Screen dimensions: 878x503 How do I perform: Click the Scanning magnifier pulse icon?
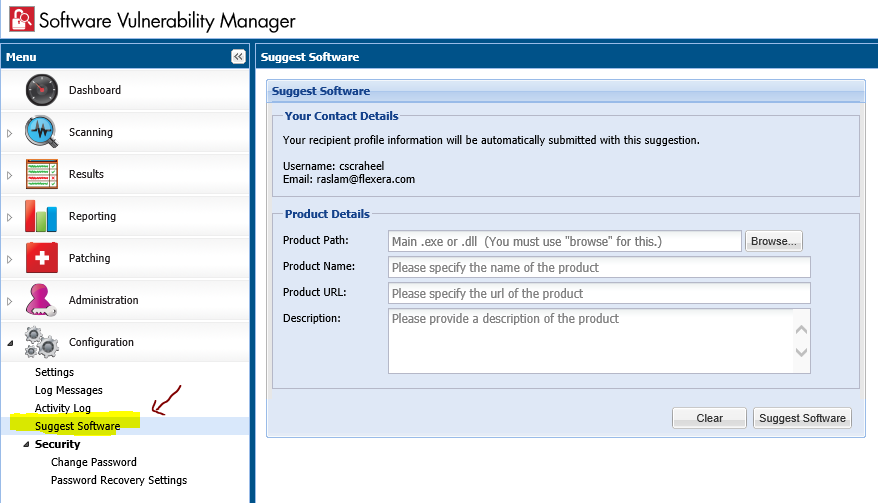tap(41, 132)
